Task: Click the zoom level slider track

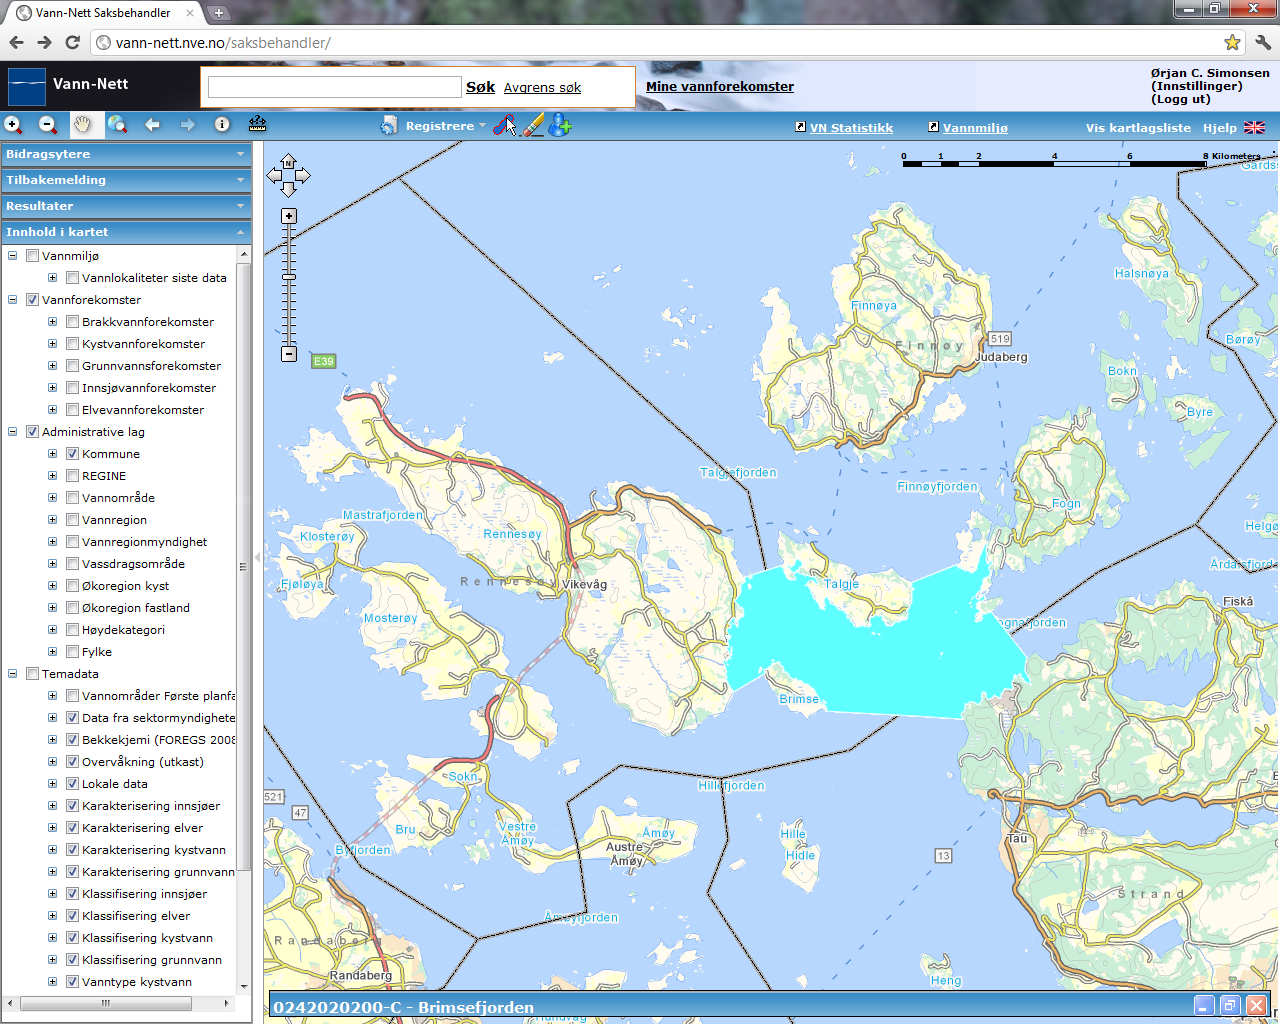Action: point(289,285)
